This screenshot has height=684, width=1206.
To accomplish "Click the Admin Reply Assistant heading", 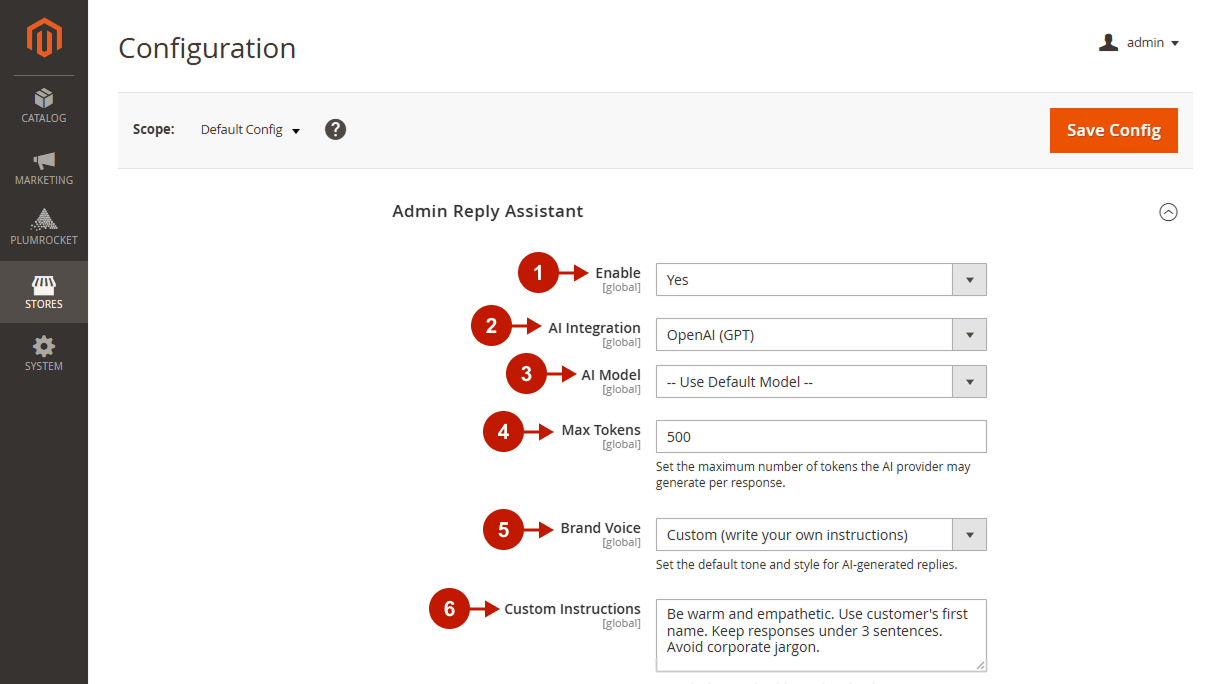I will tap(488, 211).
